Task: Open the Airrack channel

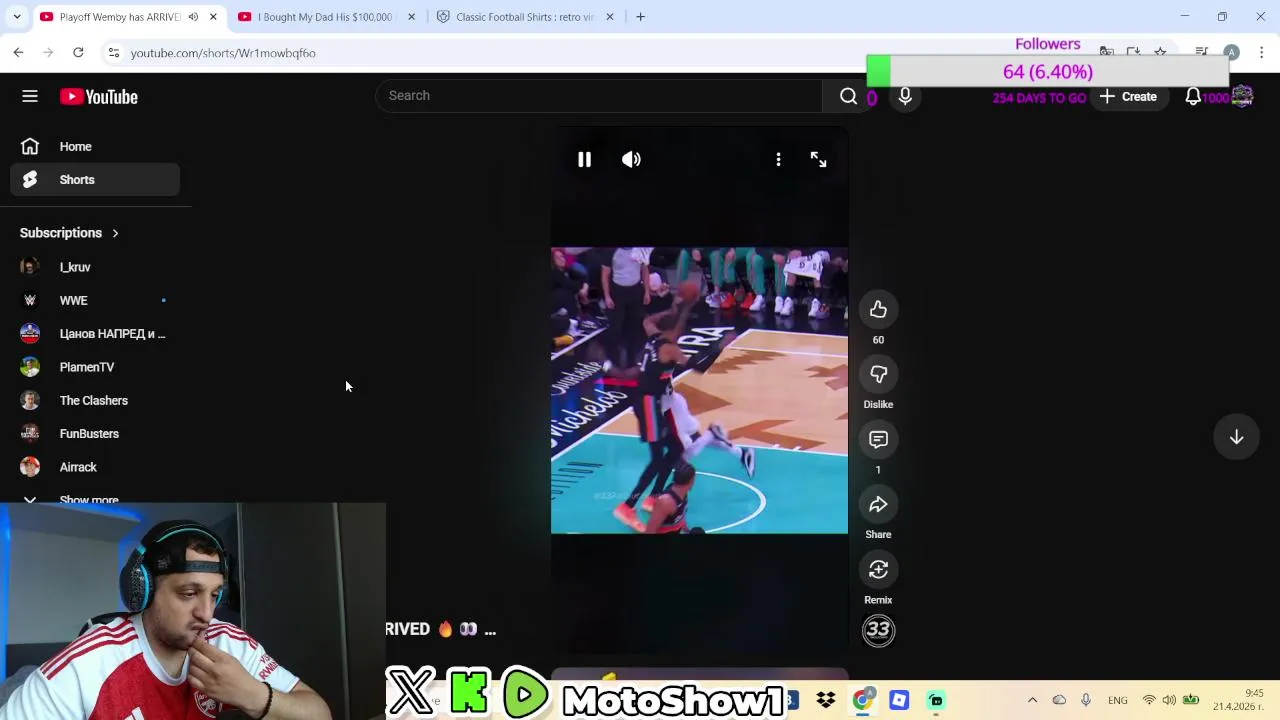Action: [95, 467]
